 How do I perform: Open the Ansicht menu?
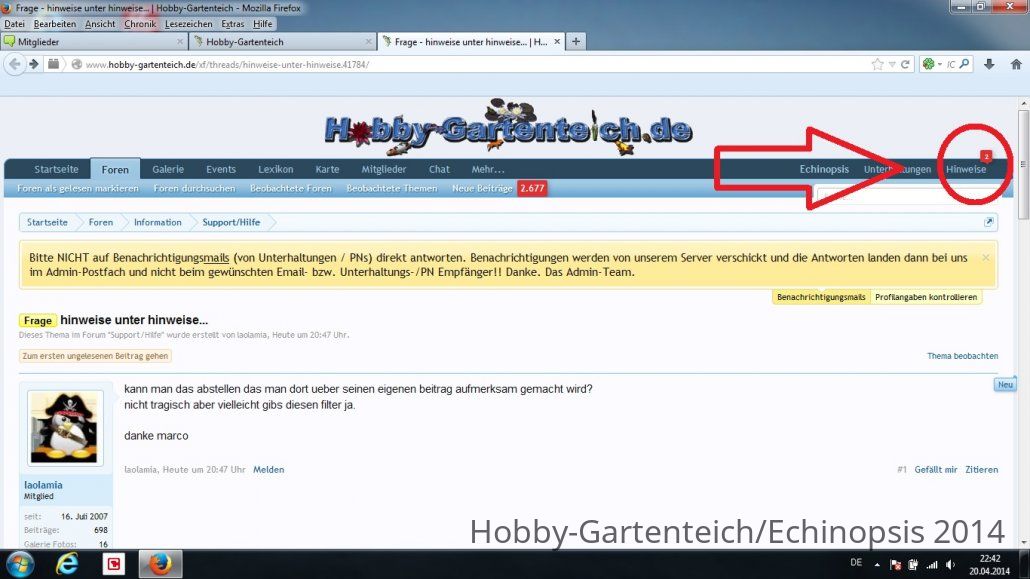(x=101, y=24)
